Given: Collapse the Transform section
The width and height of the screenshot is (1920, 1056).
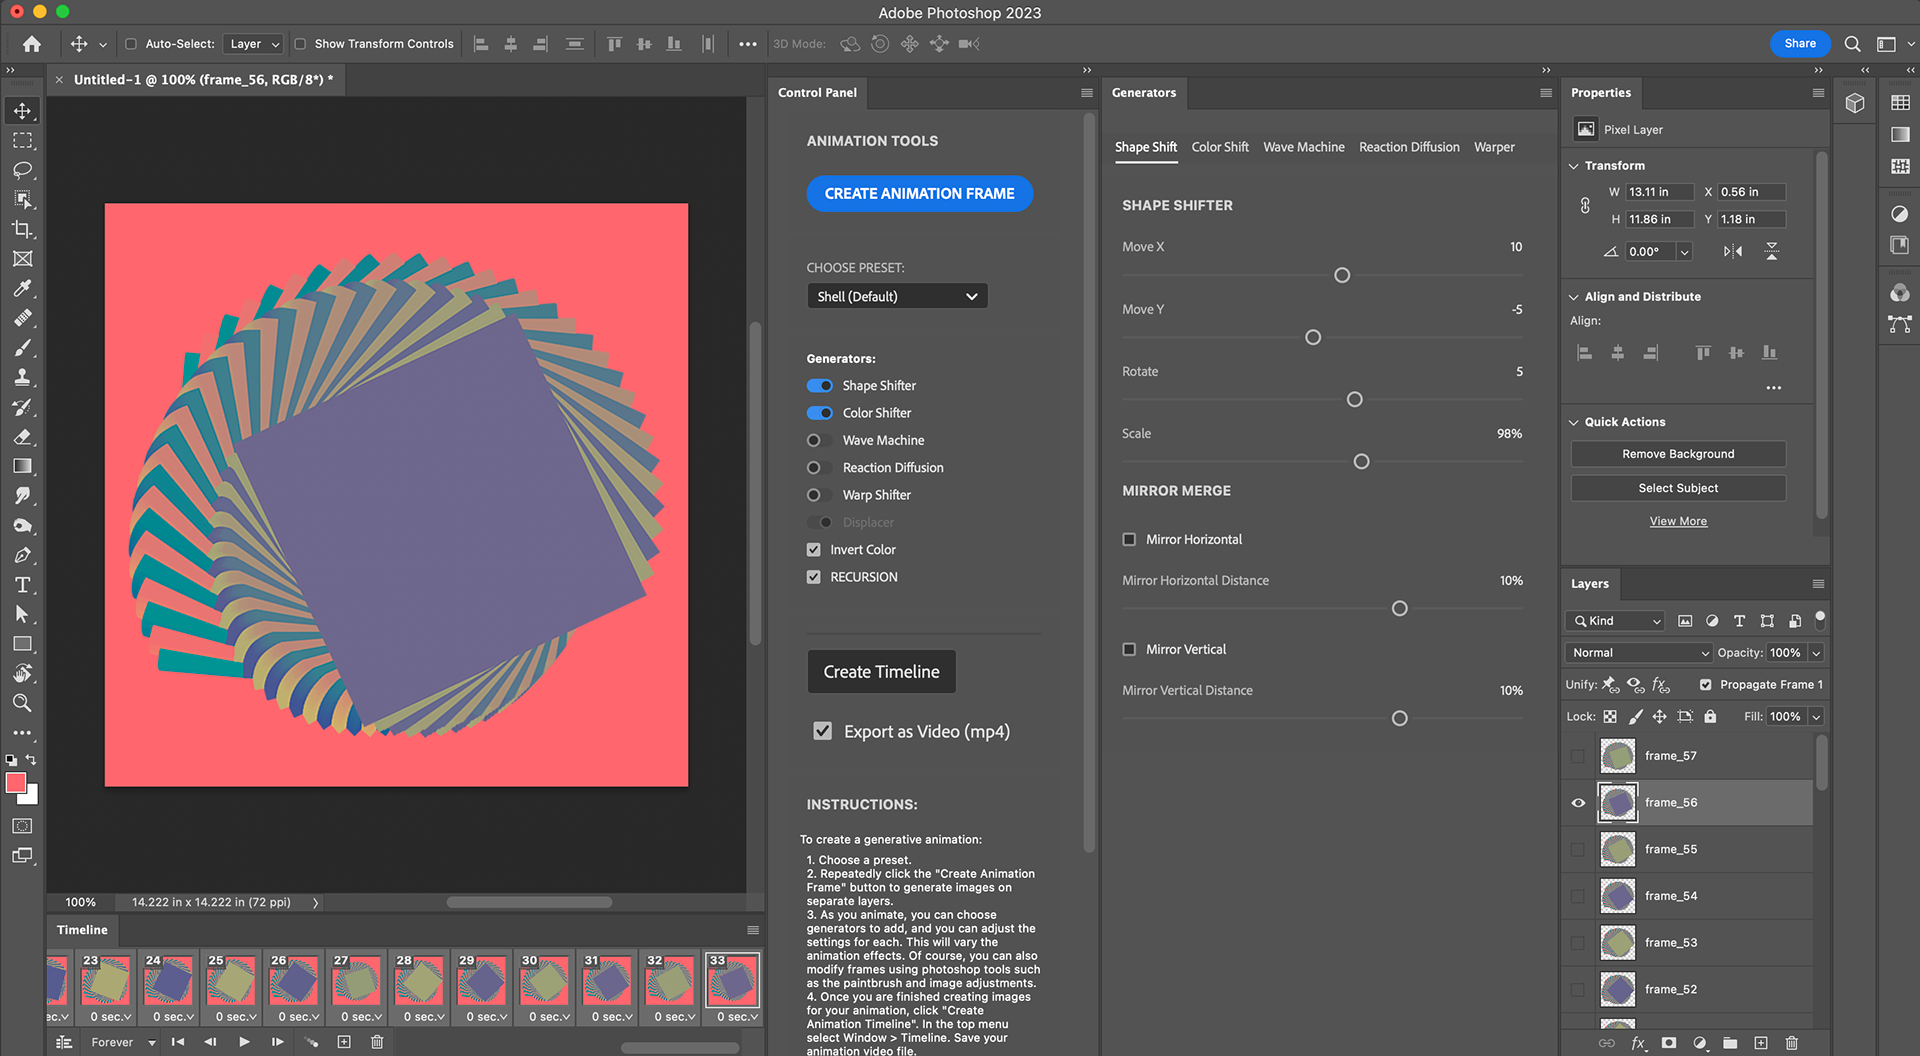Looking at the screenshot, I should 1574,166.
